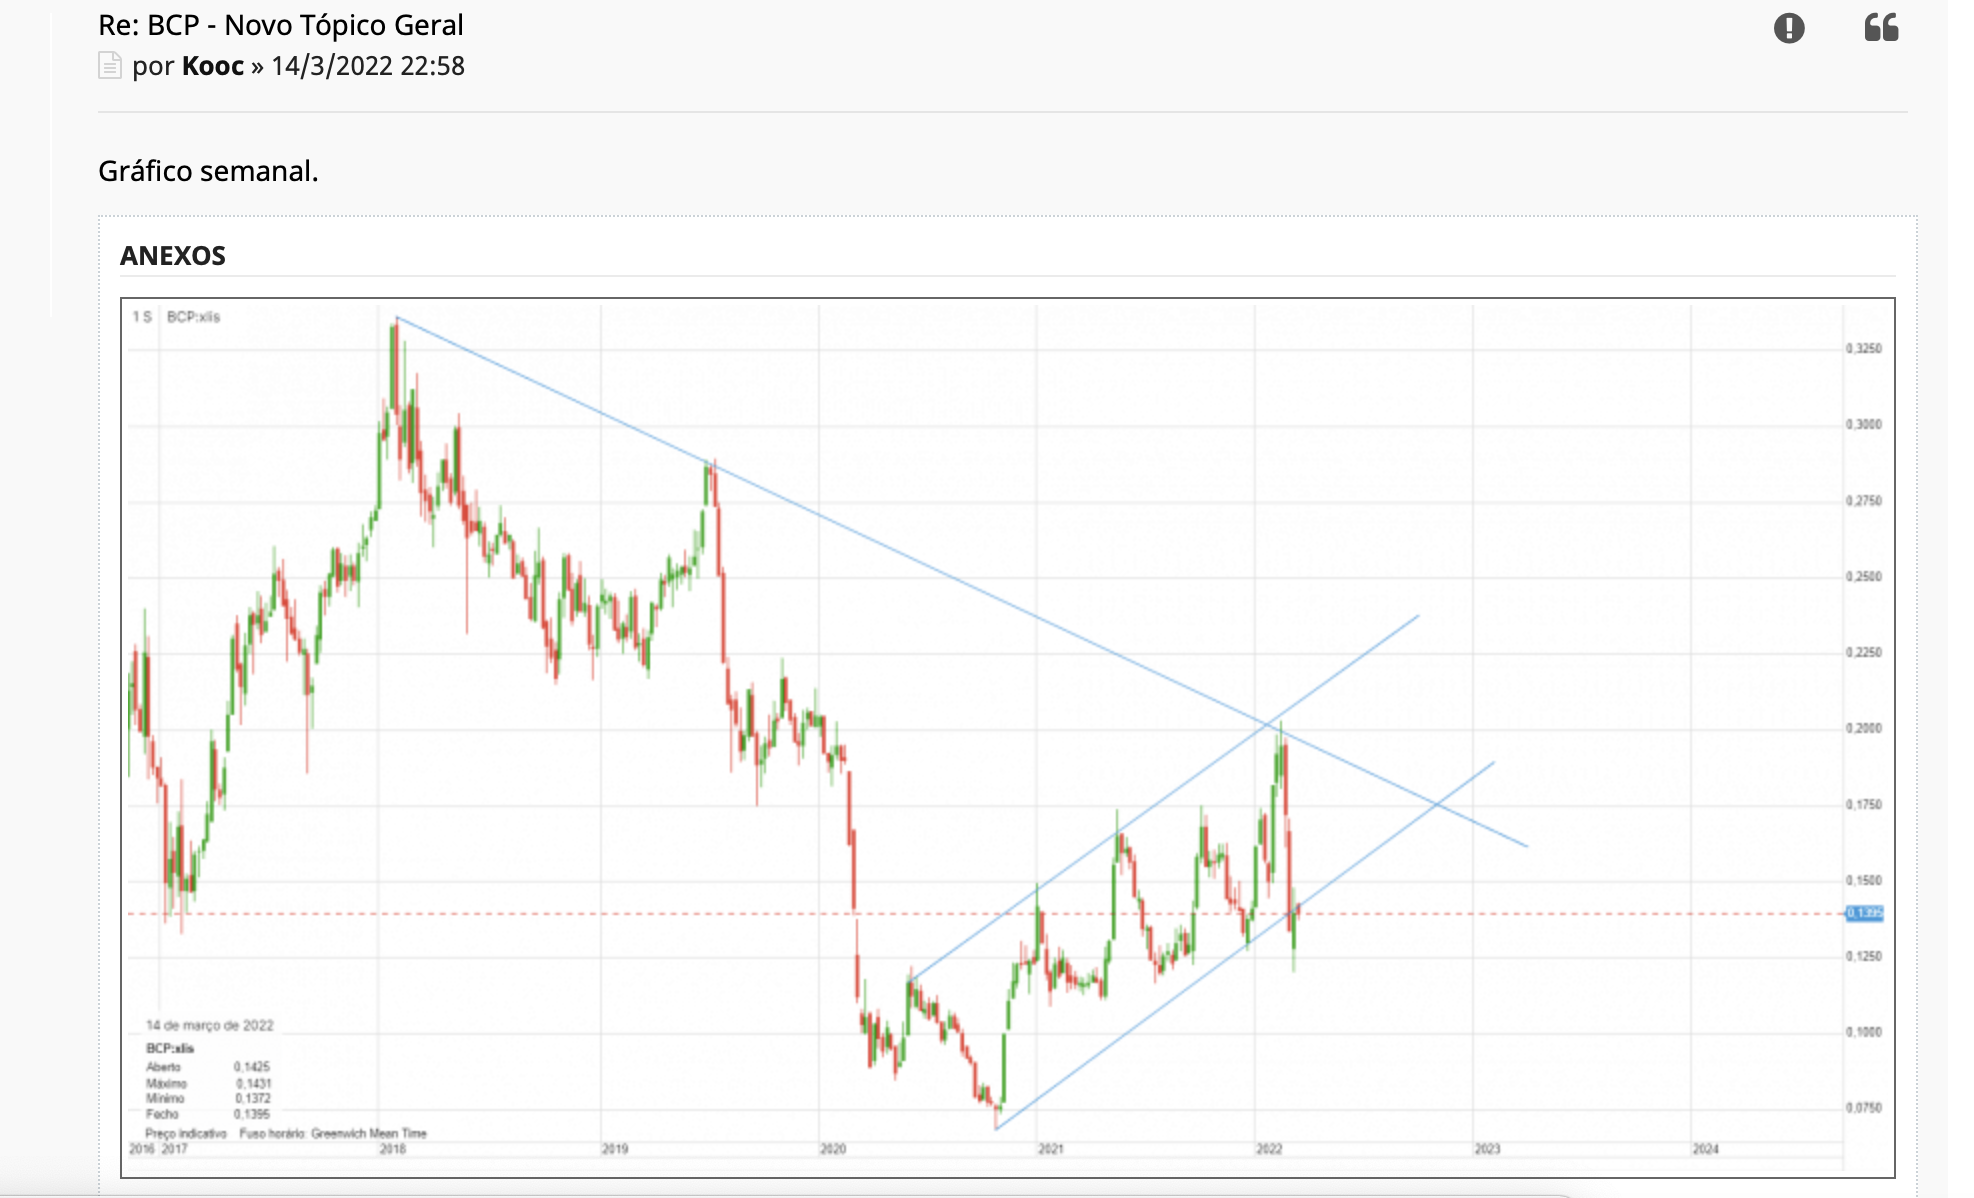The height and width of the screenshot is (1198, 1974).
Task: Open the 'Re: BCP - Novo Tópico Geral' title
Action: (x=280, y=25)
